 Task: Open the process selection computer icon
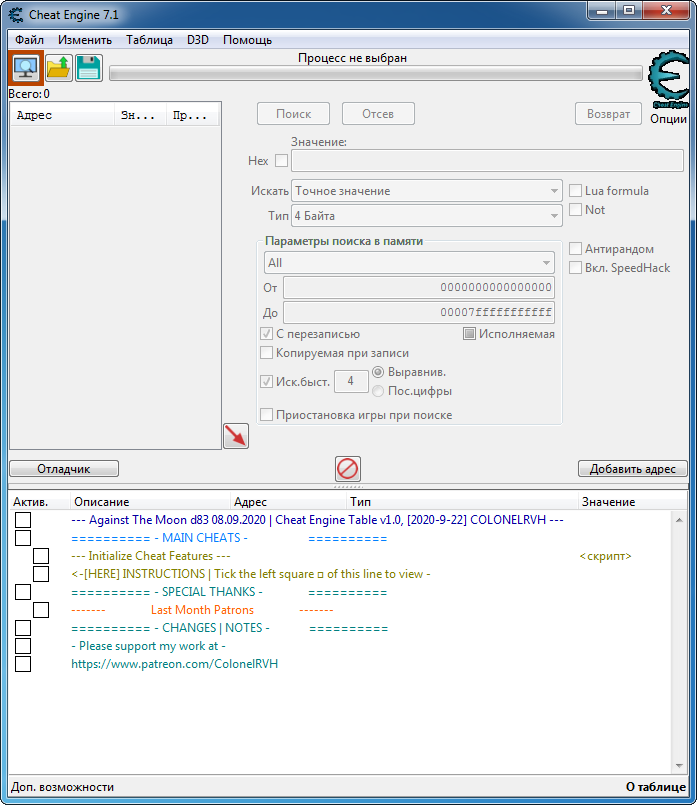(25, 68)
